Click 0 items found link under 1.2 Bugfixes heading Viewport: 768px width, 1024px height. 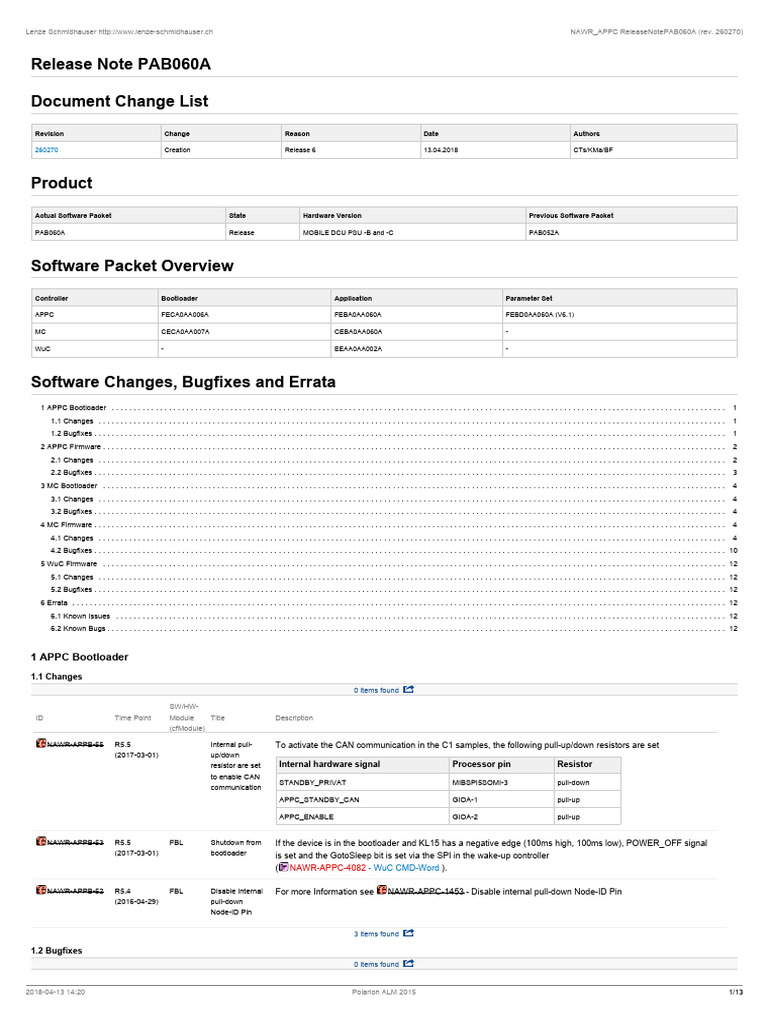[x=376, y=964]
